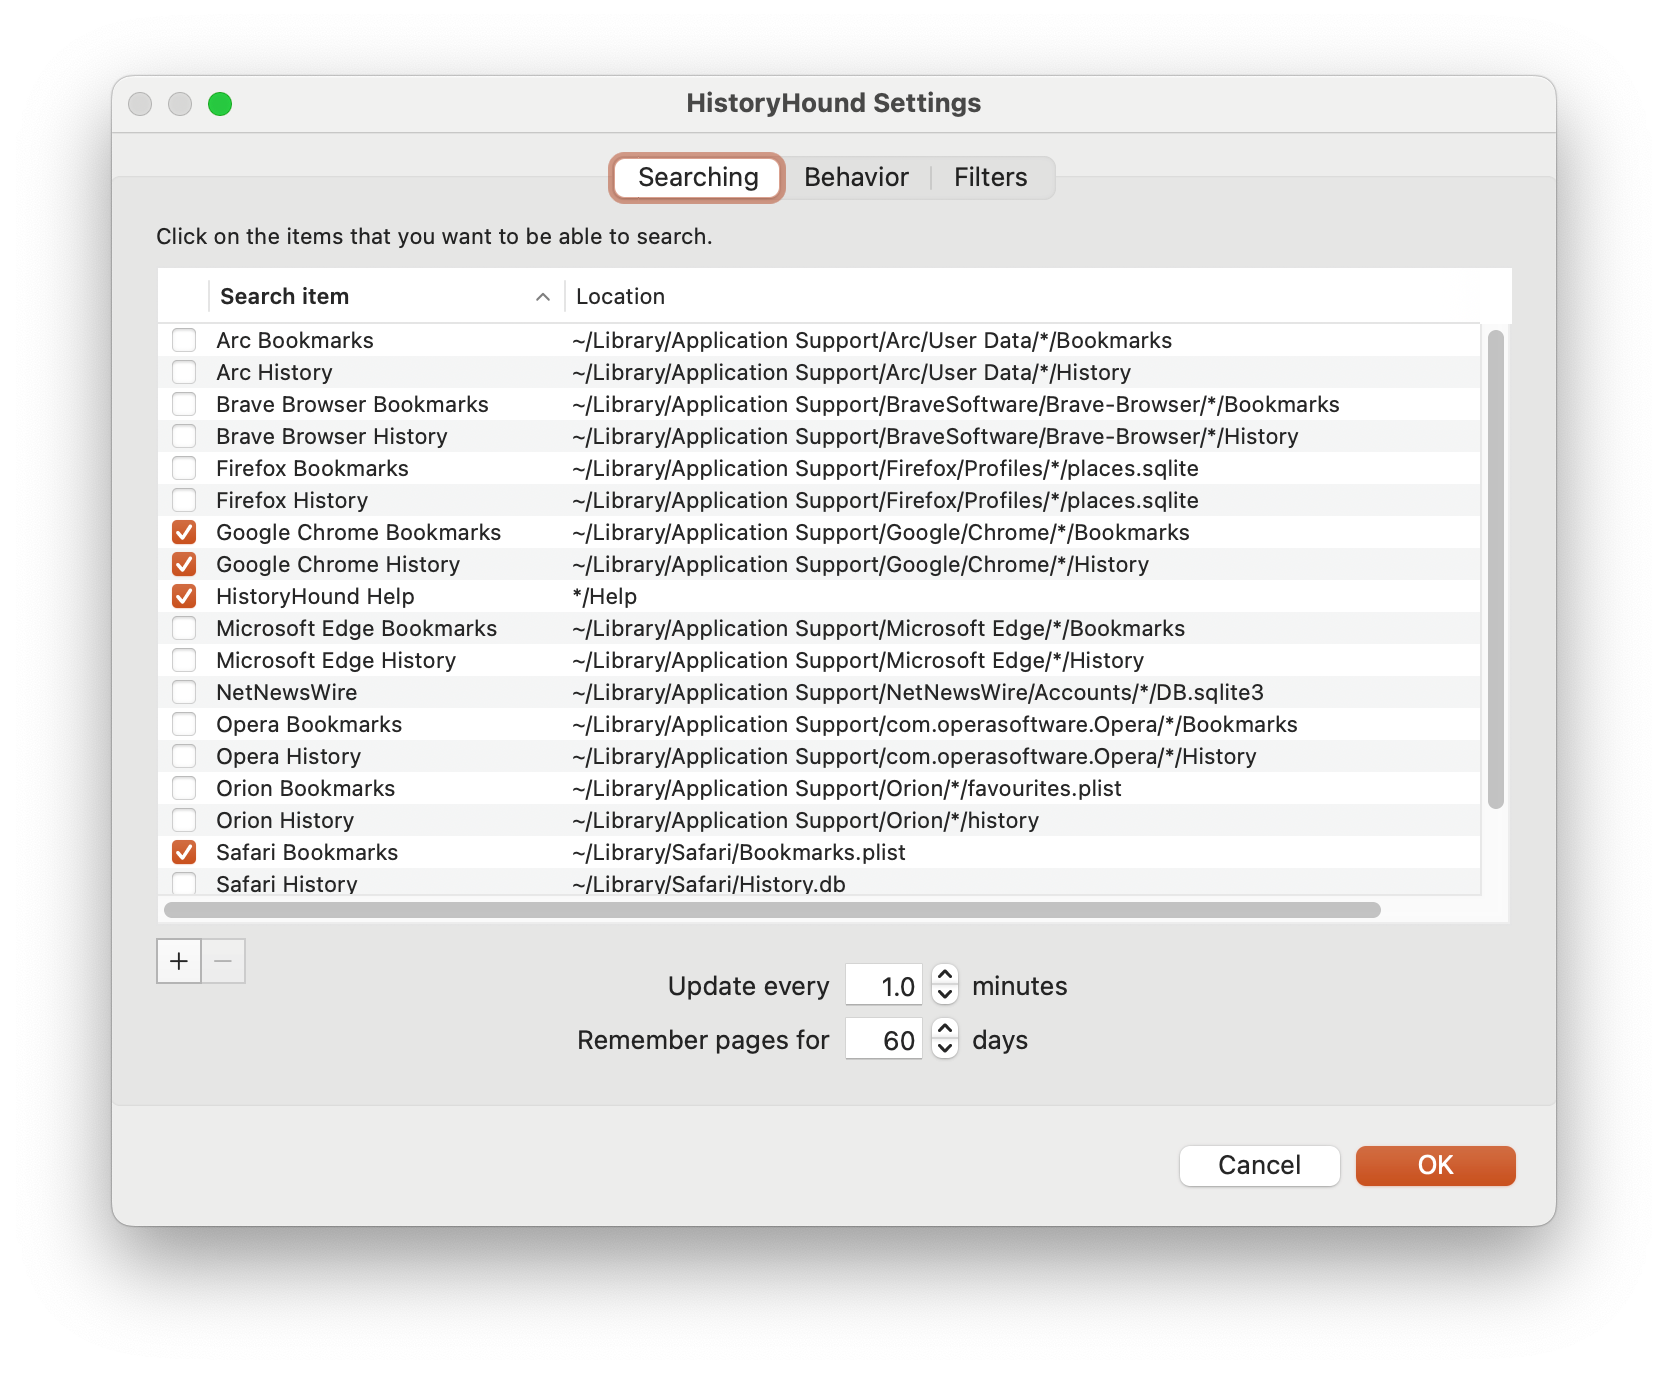Decrease the Update every minutes stepper
The width and height of the screenshot is (1668, 1374).
pyautogui.click(x=945, y=995)
